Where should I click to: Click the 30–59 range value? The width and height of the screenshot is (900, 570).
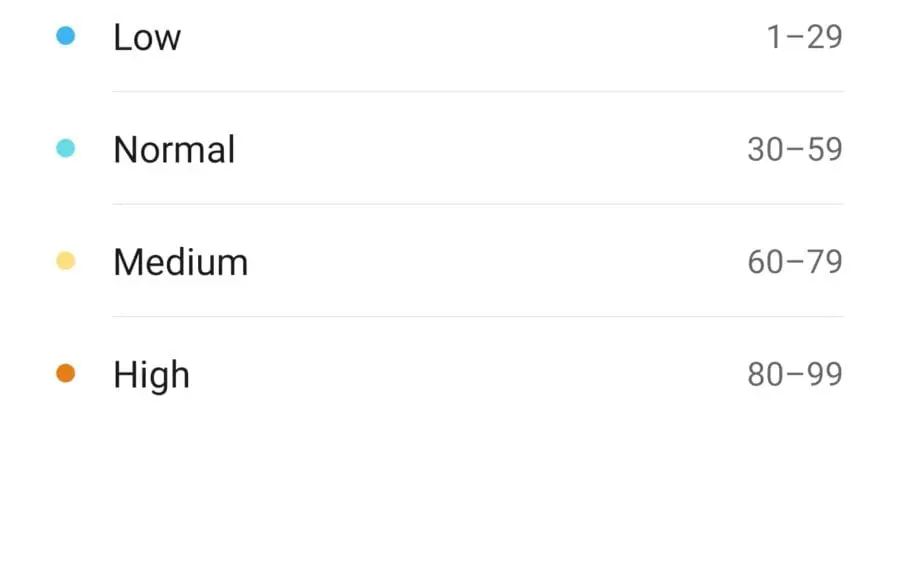795,150
